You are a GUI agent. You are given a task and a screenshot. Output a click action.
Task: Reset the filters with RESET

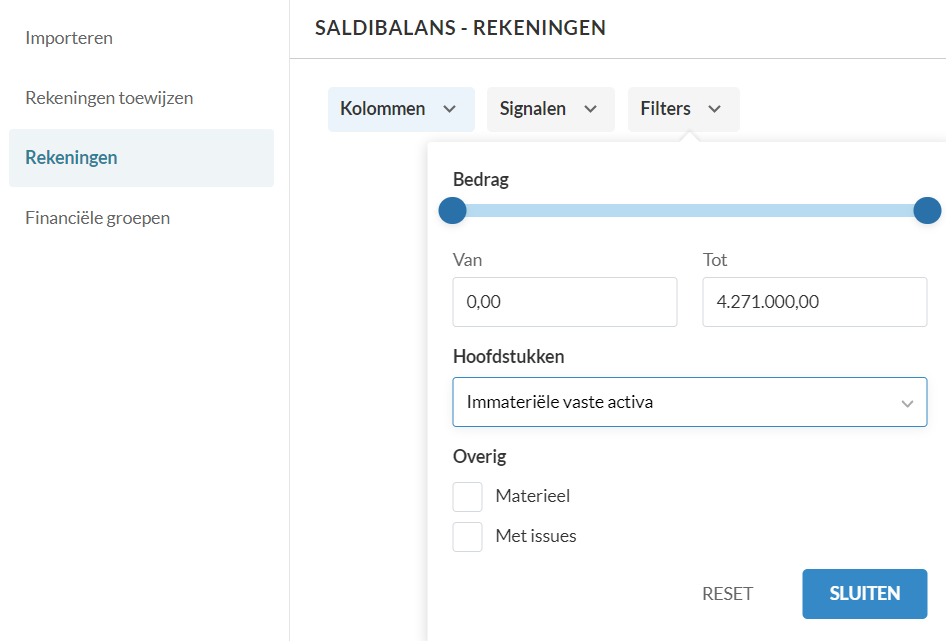click(728, 594)
